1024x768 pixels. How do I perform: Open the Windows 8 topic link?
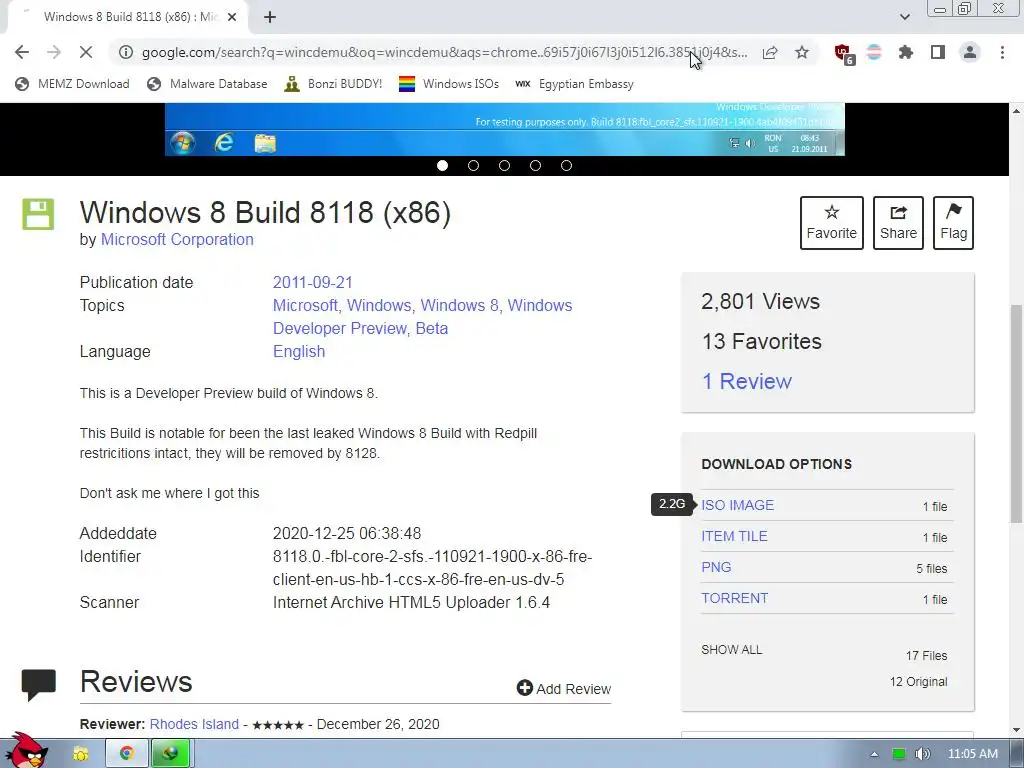[460, 305]
